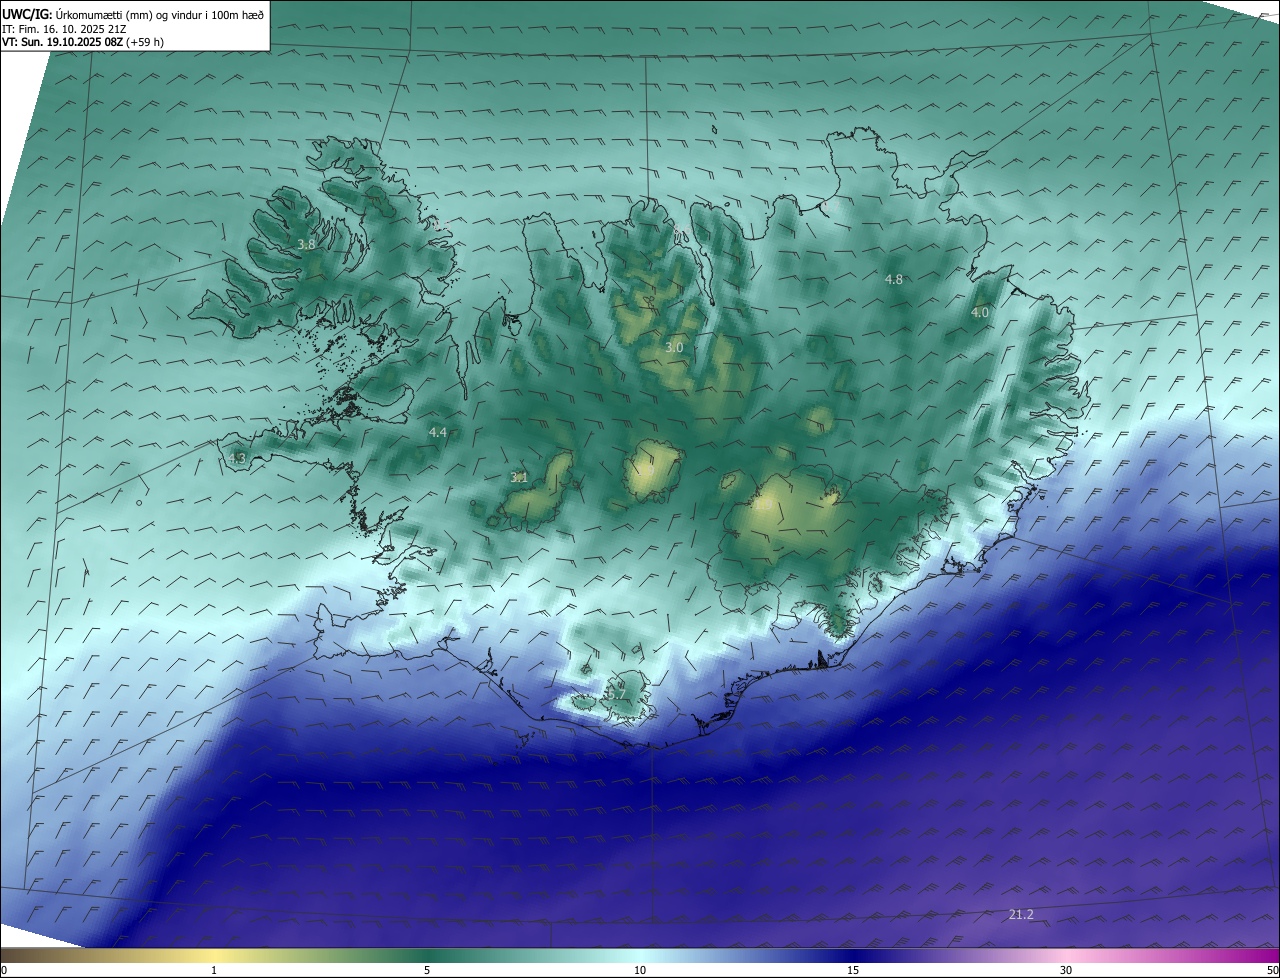Image resolution: width=1280 pixels, height=978 pixels.
Task: Click the title text 'UWC/IG: Úrkomumætti (mm)'
Action: 78,15
